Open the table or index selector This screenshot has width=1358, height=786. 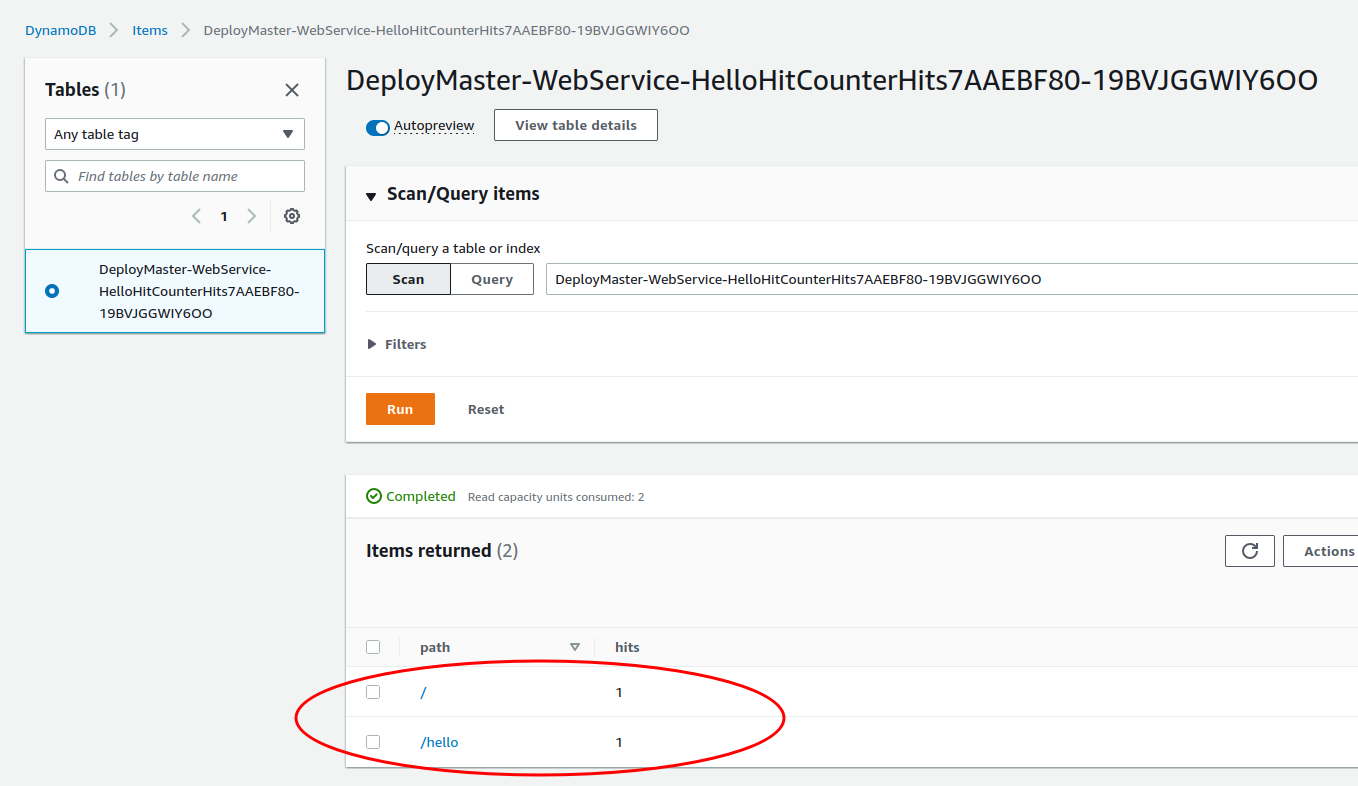951,279
